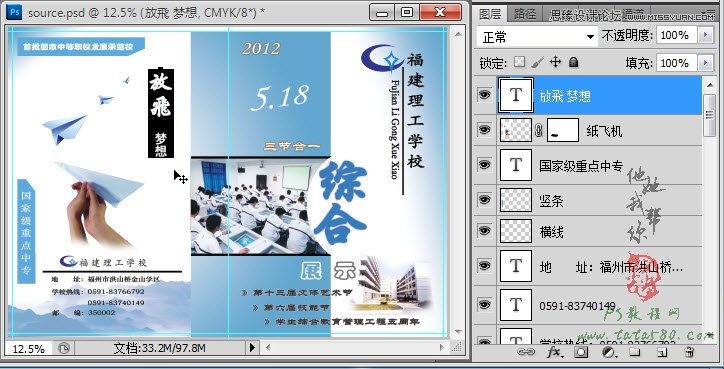
Task: Open the 不透明度 slider arrow
Action: [705, 35]
